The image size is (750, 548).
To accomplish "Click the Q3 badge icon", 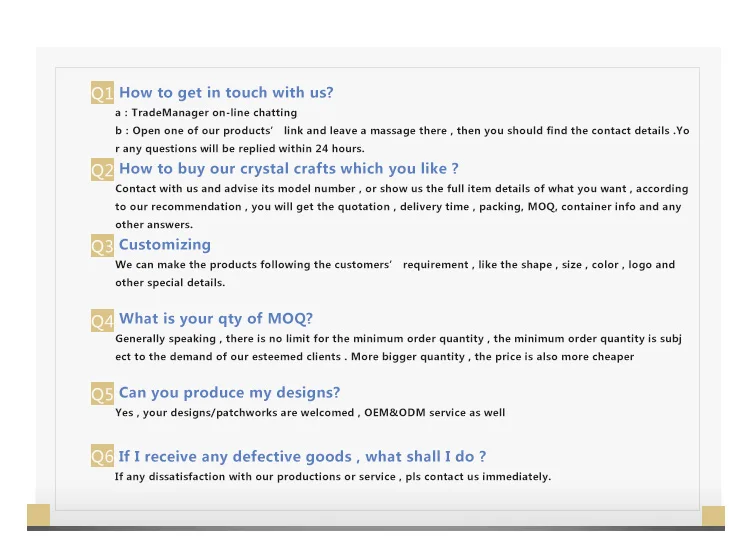I will coord(103,246).
